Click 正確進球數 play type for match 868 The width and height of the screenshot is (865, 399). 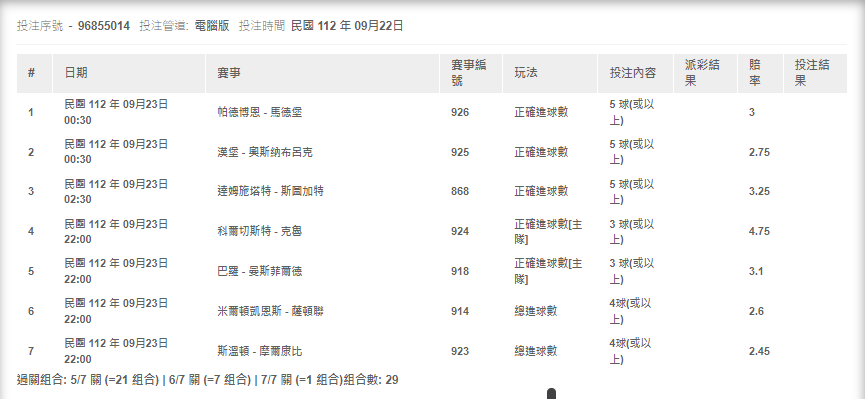click(541, 191)
